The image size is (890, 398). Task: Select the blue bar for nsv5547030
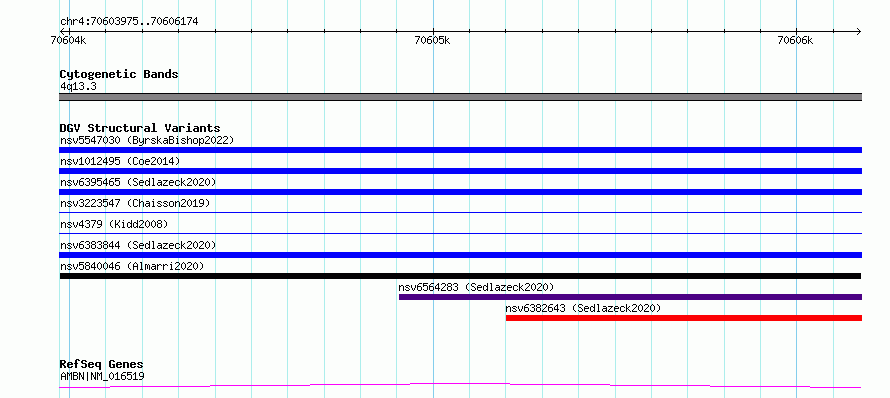coord(460,150)
